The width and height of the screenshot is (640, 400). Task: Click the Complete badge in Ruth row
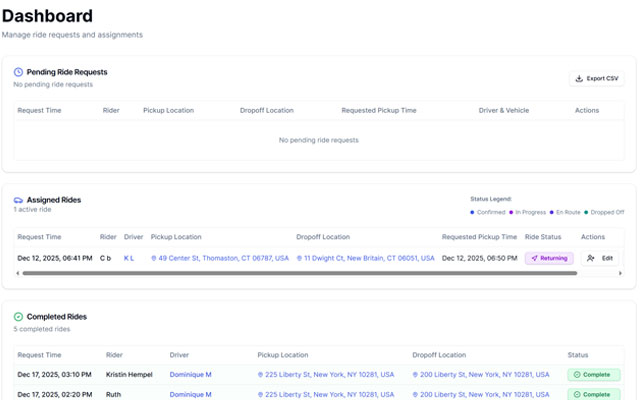(594, 394)
